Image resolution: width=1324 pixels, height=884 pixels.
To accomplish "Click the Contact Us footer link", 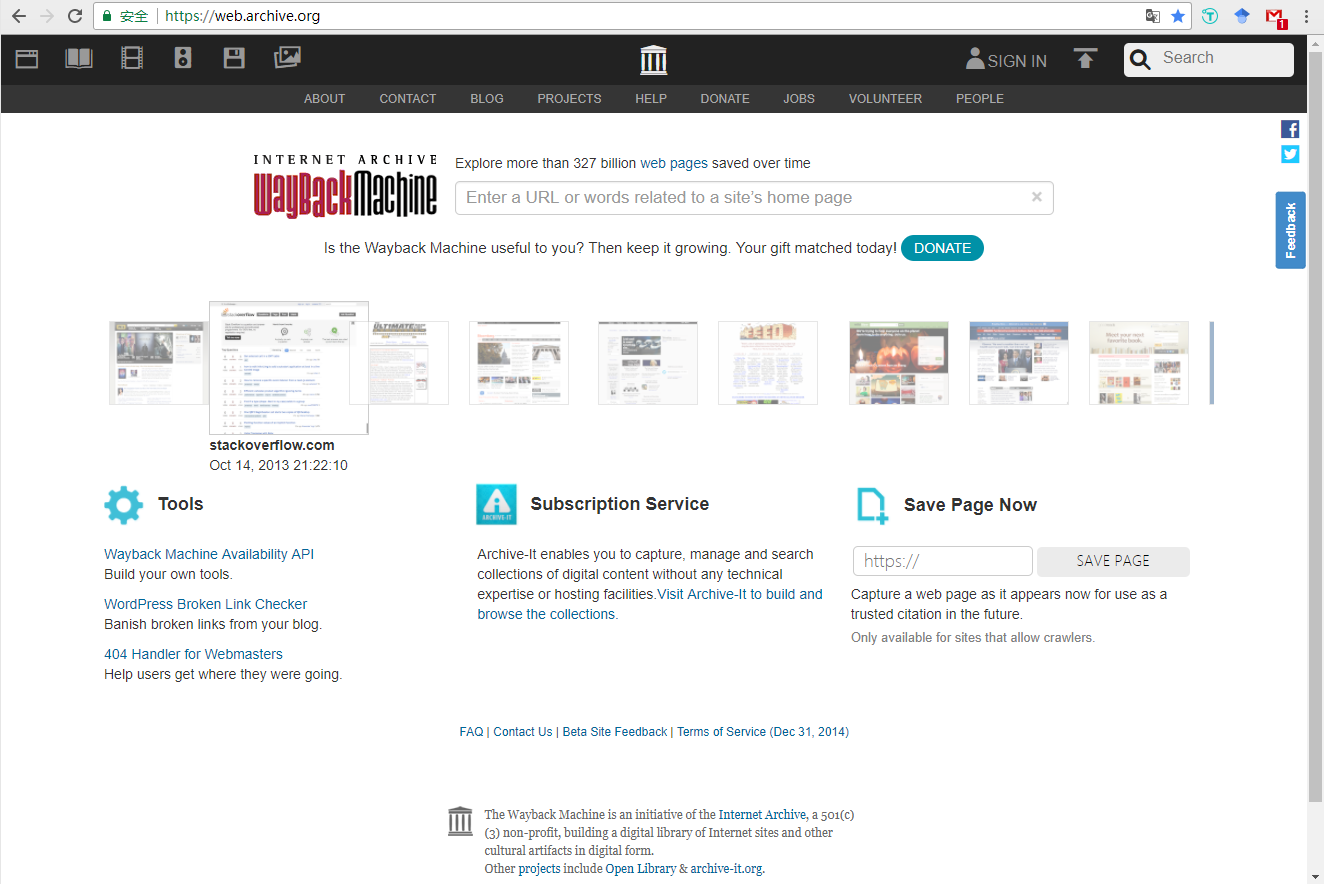I will click(x=523, y=732).
